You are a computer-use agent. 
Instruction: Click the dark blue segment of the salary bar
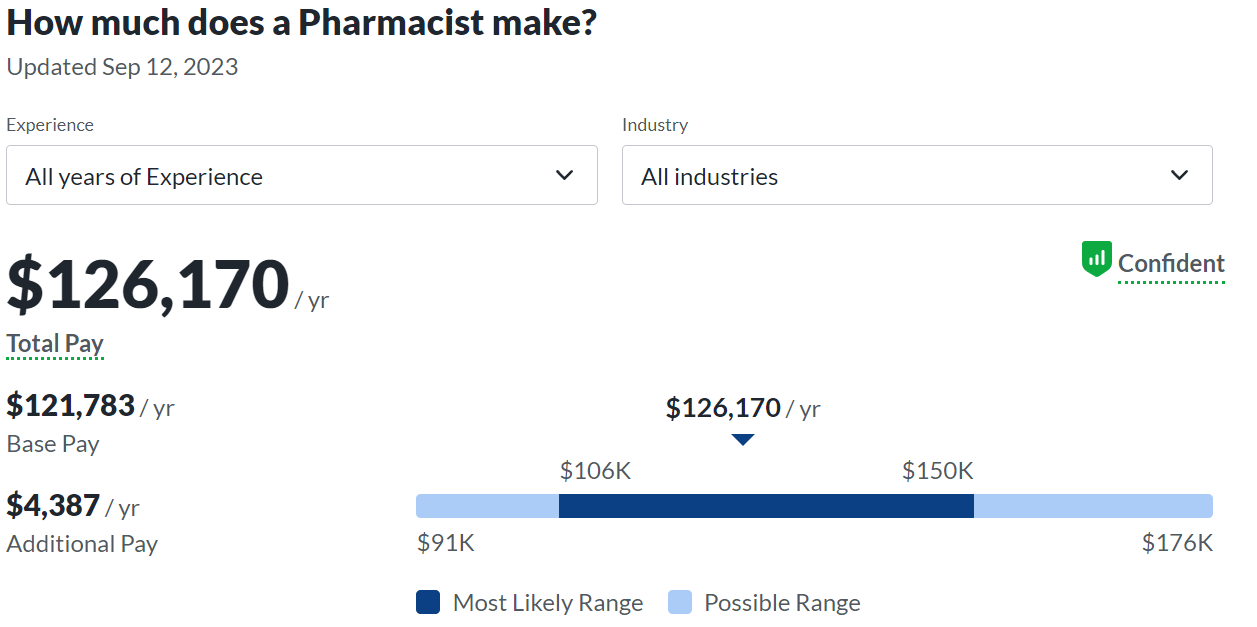tap(765, 506)
